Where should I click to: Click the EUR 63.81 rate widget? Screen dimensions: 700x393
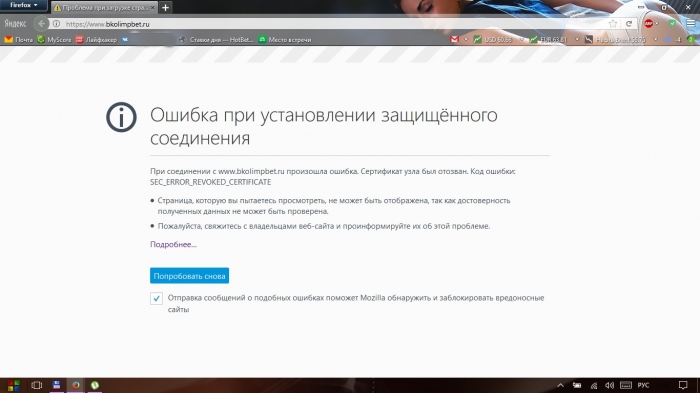[x=548, y=39]
